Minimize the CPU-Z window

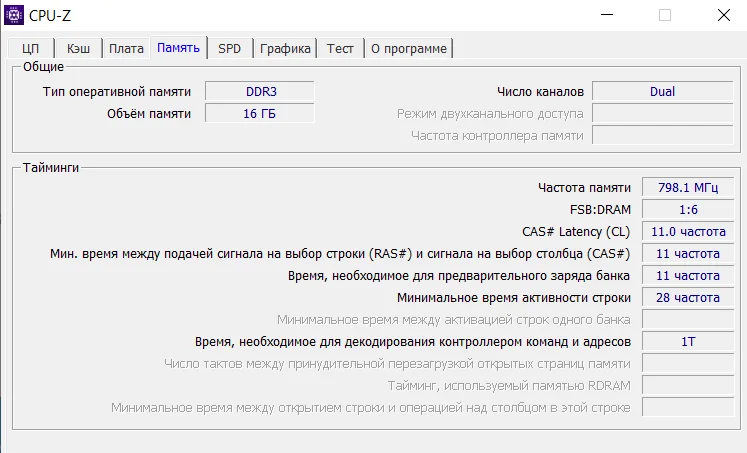coord(607,15)
